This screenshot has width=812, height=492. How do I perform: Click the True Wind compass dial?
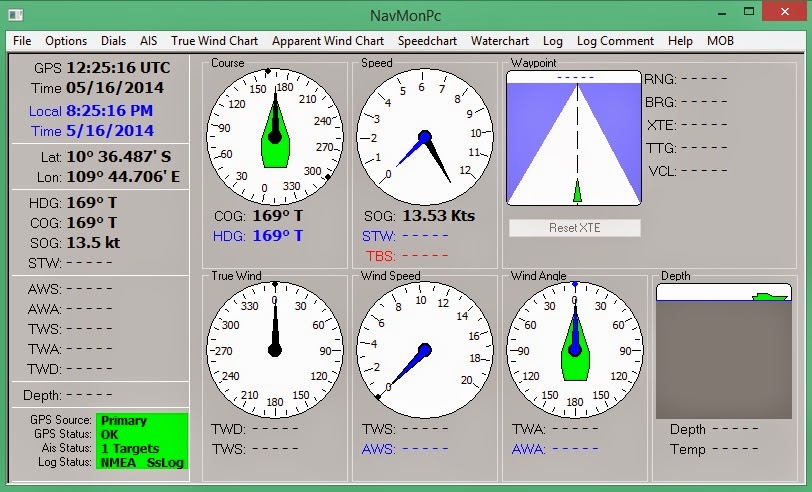coord(274,350)
